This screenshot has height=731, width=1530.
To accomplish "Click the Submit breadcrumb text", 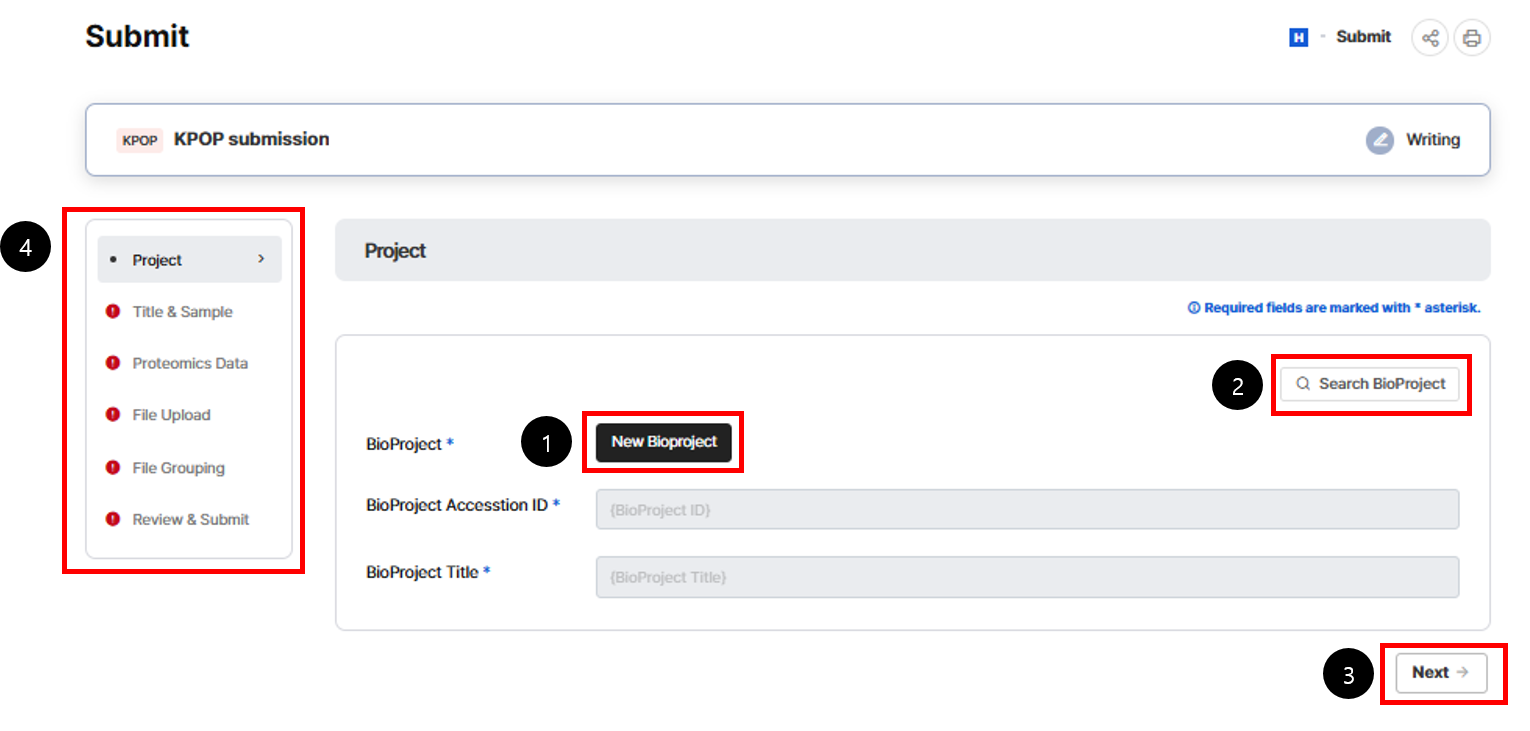I will click(x=1363, y=37).
